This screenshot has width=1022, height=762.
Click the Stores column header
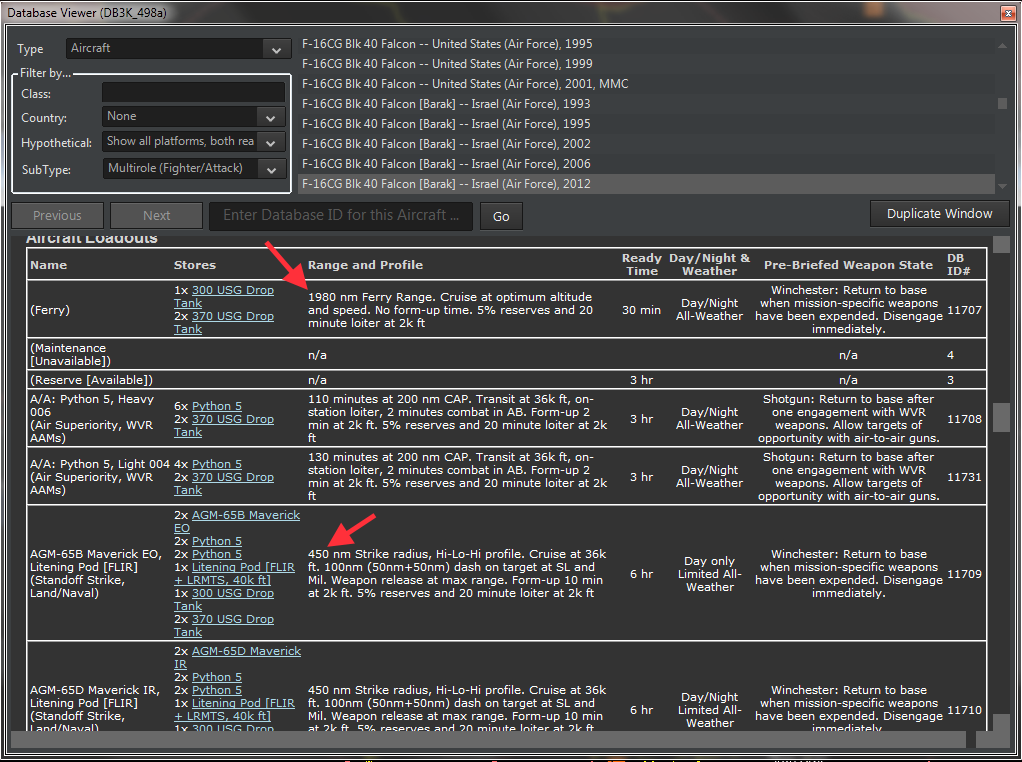[194, 265]
